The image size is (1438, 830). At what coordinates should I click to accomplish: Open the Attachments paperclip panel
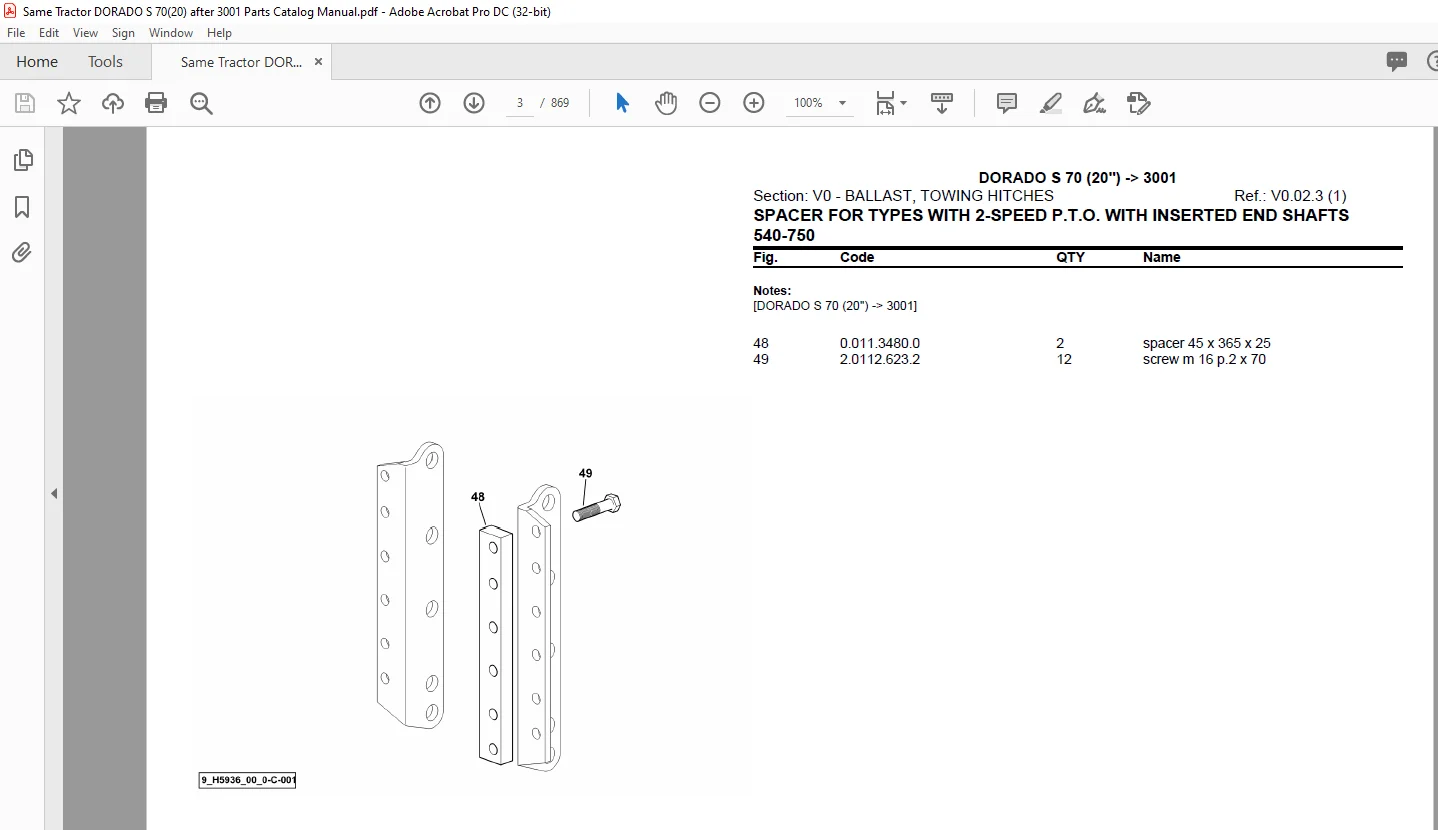[x=22, y=253]
